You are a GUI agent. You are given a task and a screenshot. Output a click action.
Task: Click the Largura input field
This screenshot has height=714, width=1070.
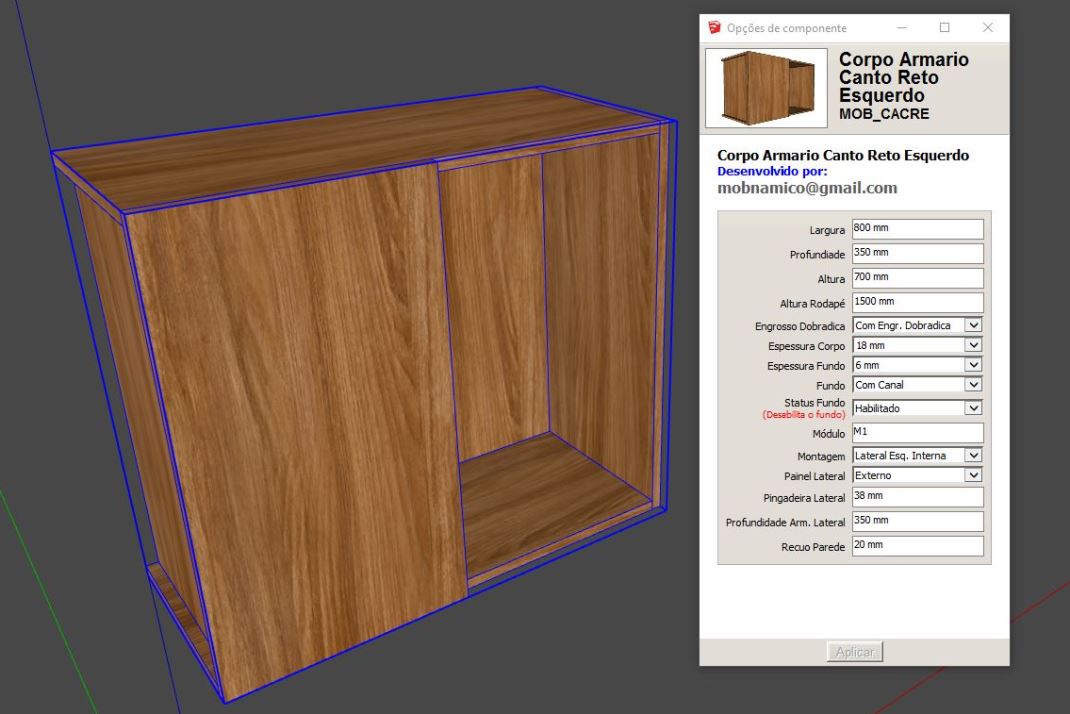pos(917,229)
